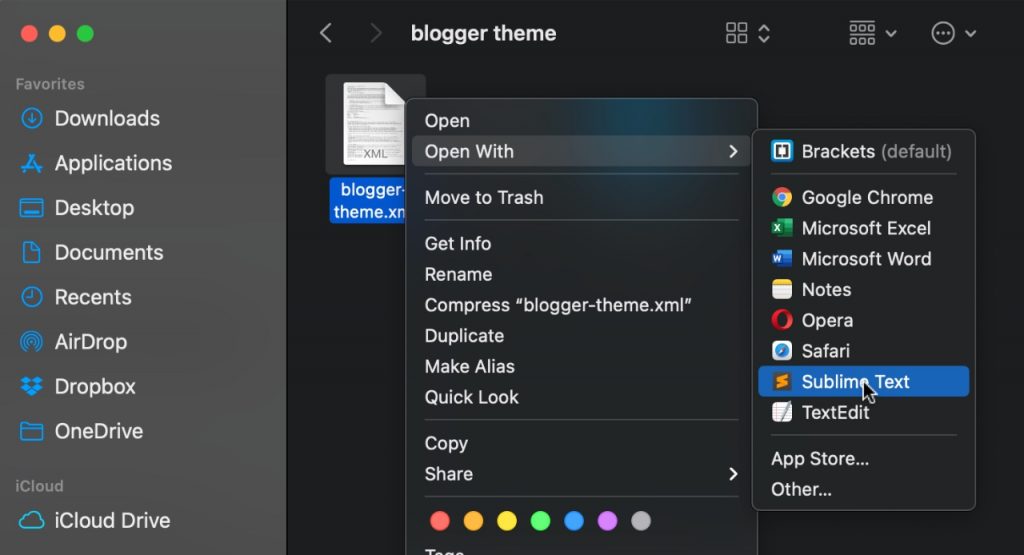This screenshot has width=1024, height=555.
Task: Go back using the toolbar back arrow
Action: pyautogui.click(x=326, y=33)
